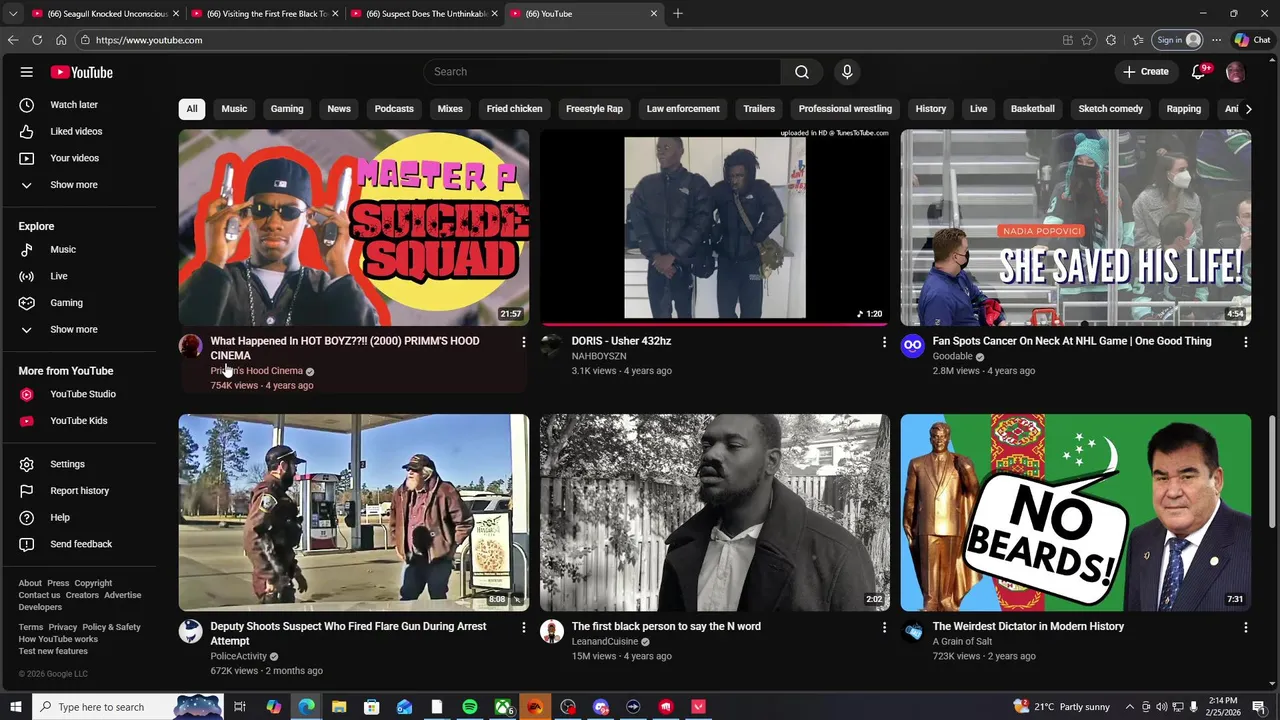Play the gas station deputy thumbnail
The height and width of the screenshot is (720, 1280).
coord(354,512)
